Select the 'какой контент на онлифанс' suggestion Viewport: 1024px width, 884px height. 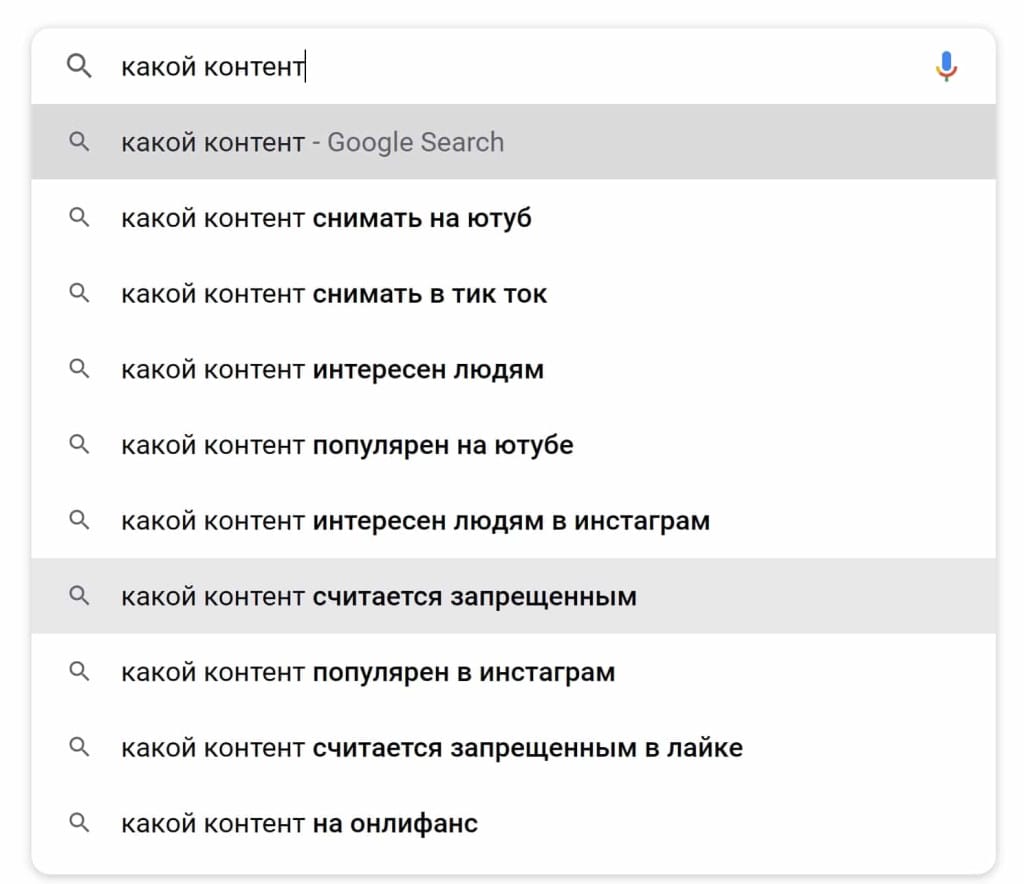pyautogui.click(x=299, y=823)
